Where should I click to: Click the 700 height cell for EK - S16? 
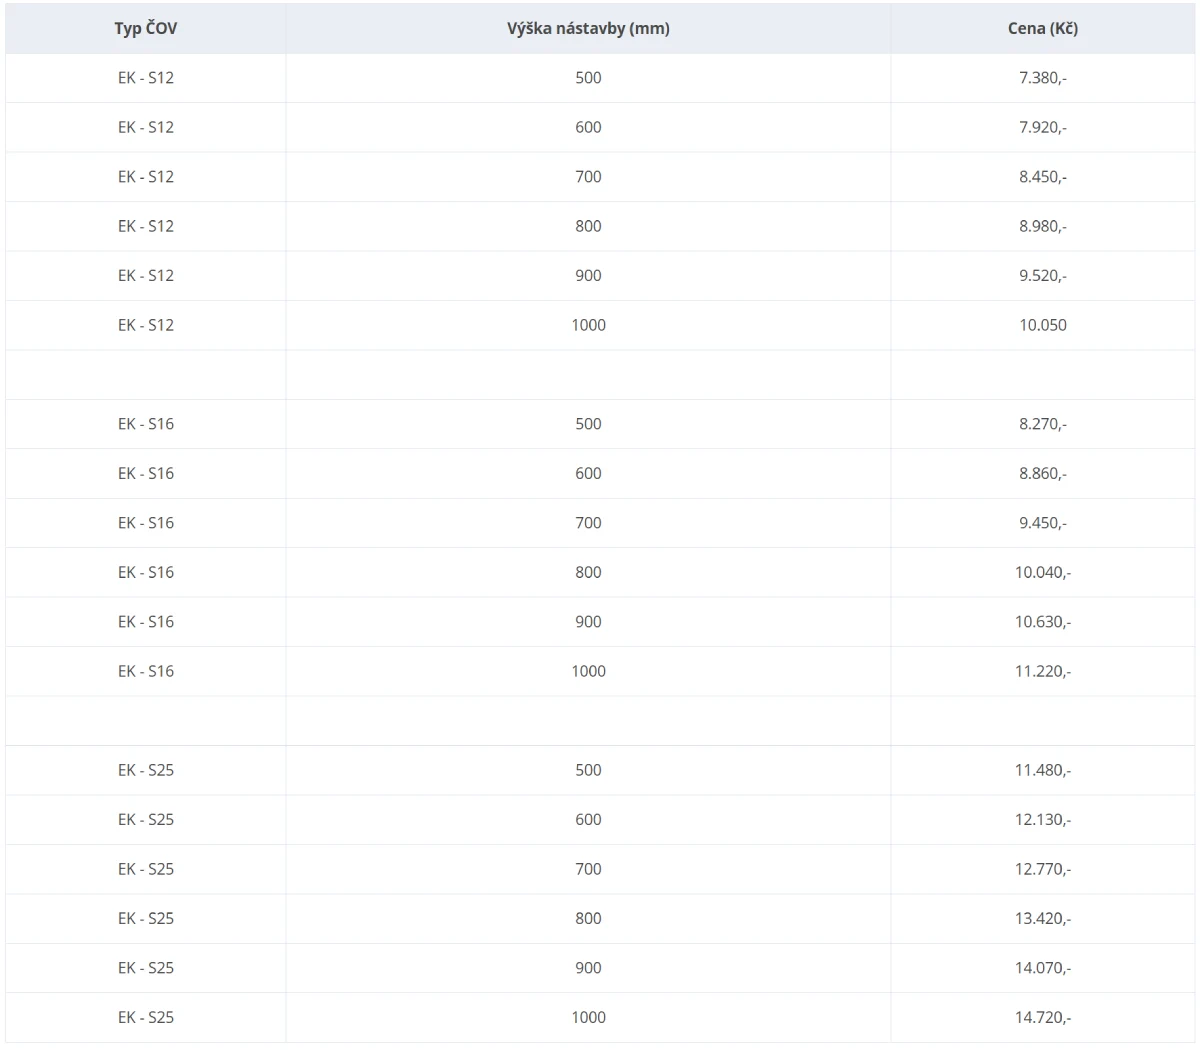tap(588, 523)
